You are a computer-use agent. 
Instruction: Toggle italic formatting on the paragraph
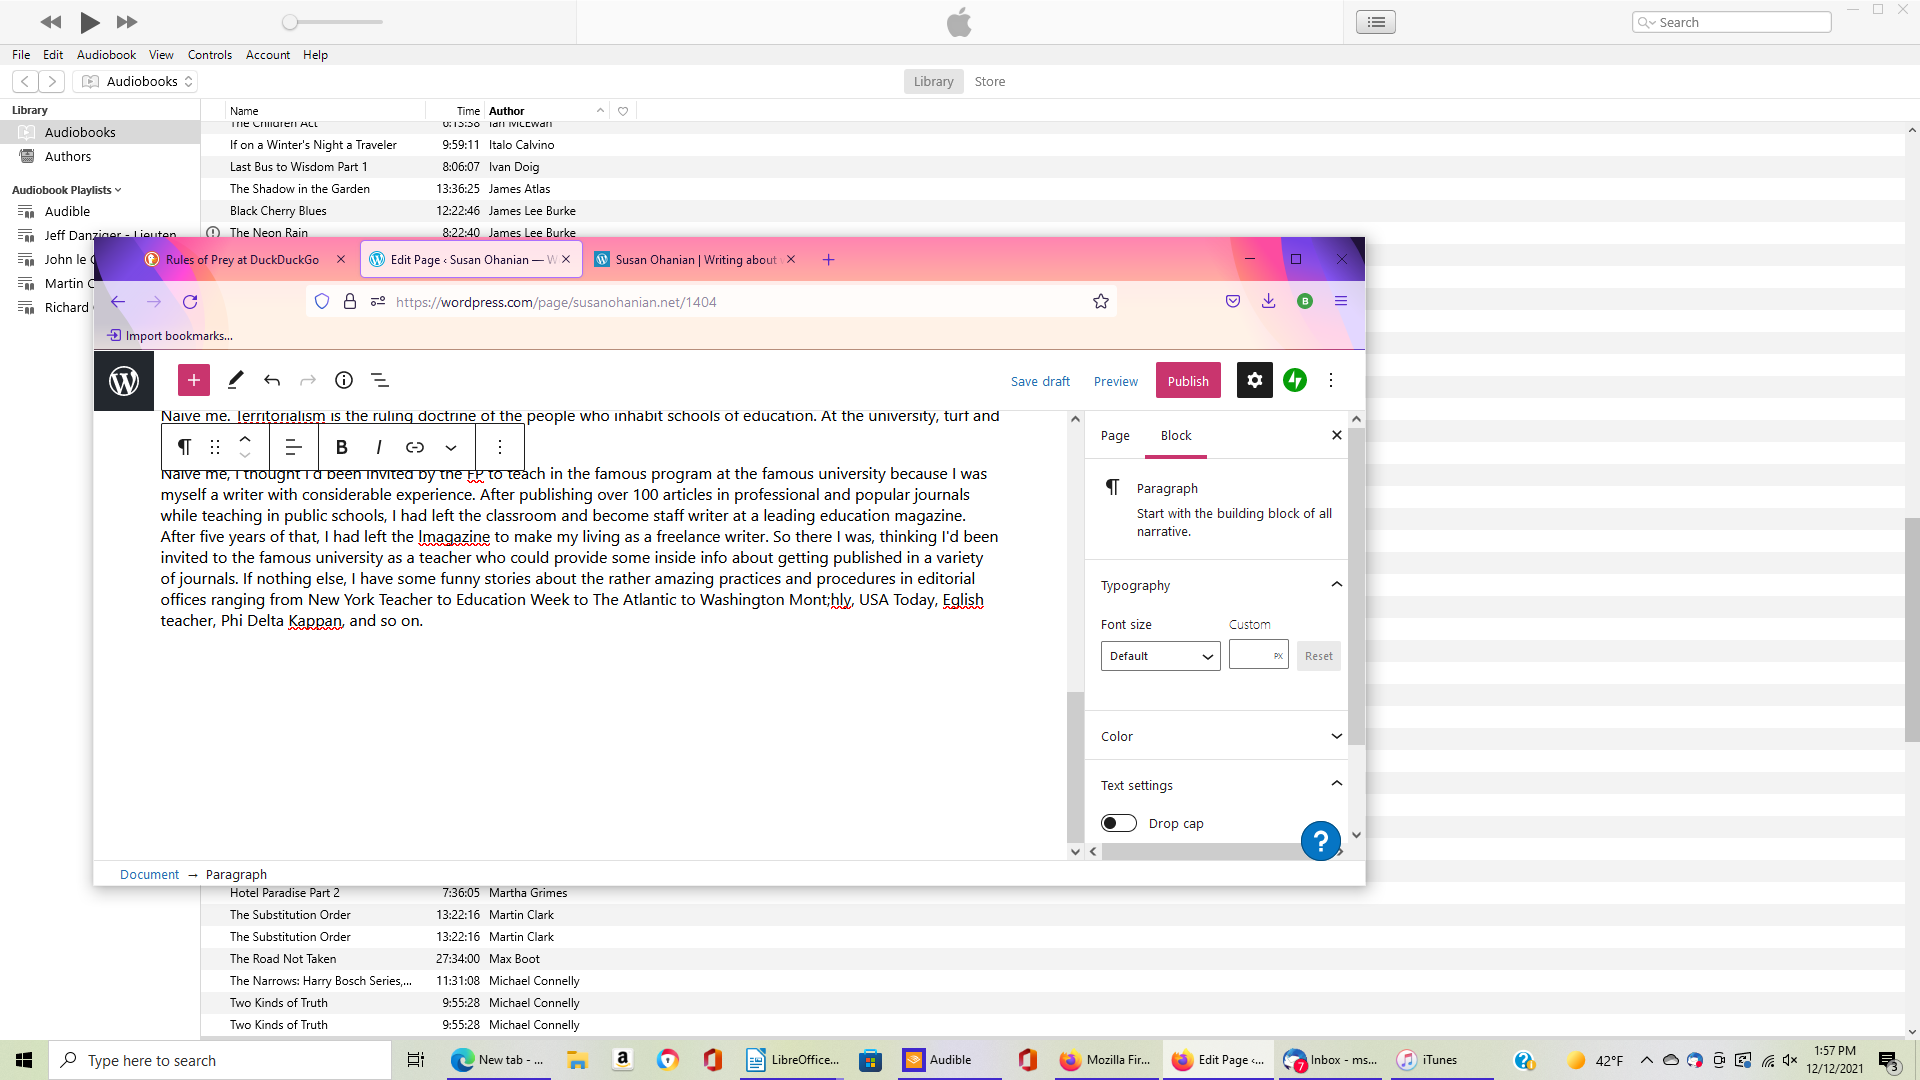[378, 447]
